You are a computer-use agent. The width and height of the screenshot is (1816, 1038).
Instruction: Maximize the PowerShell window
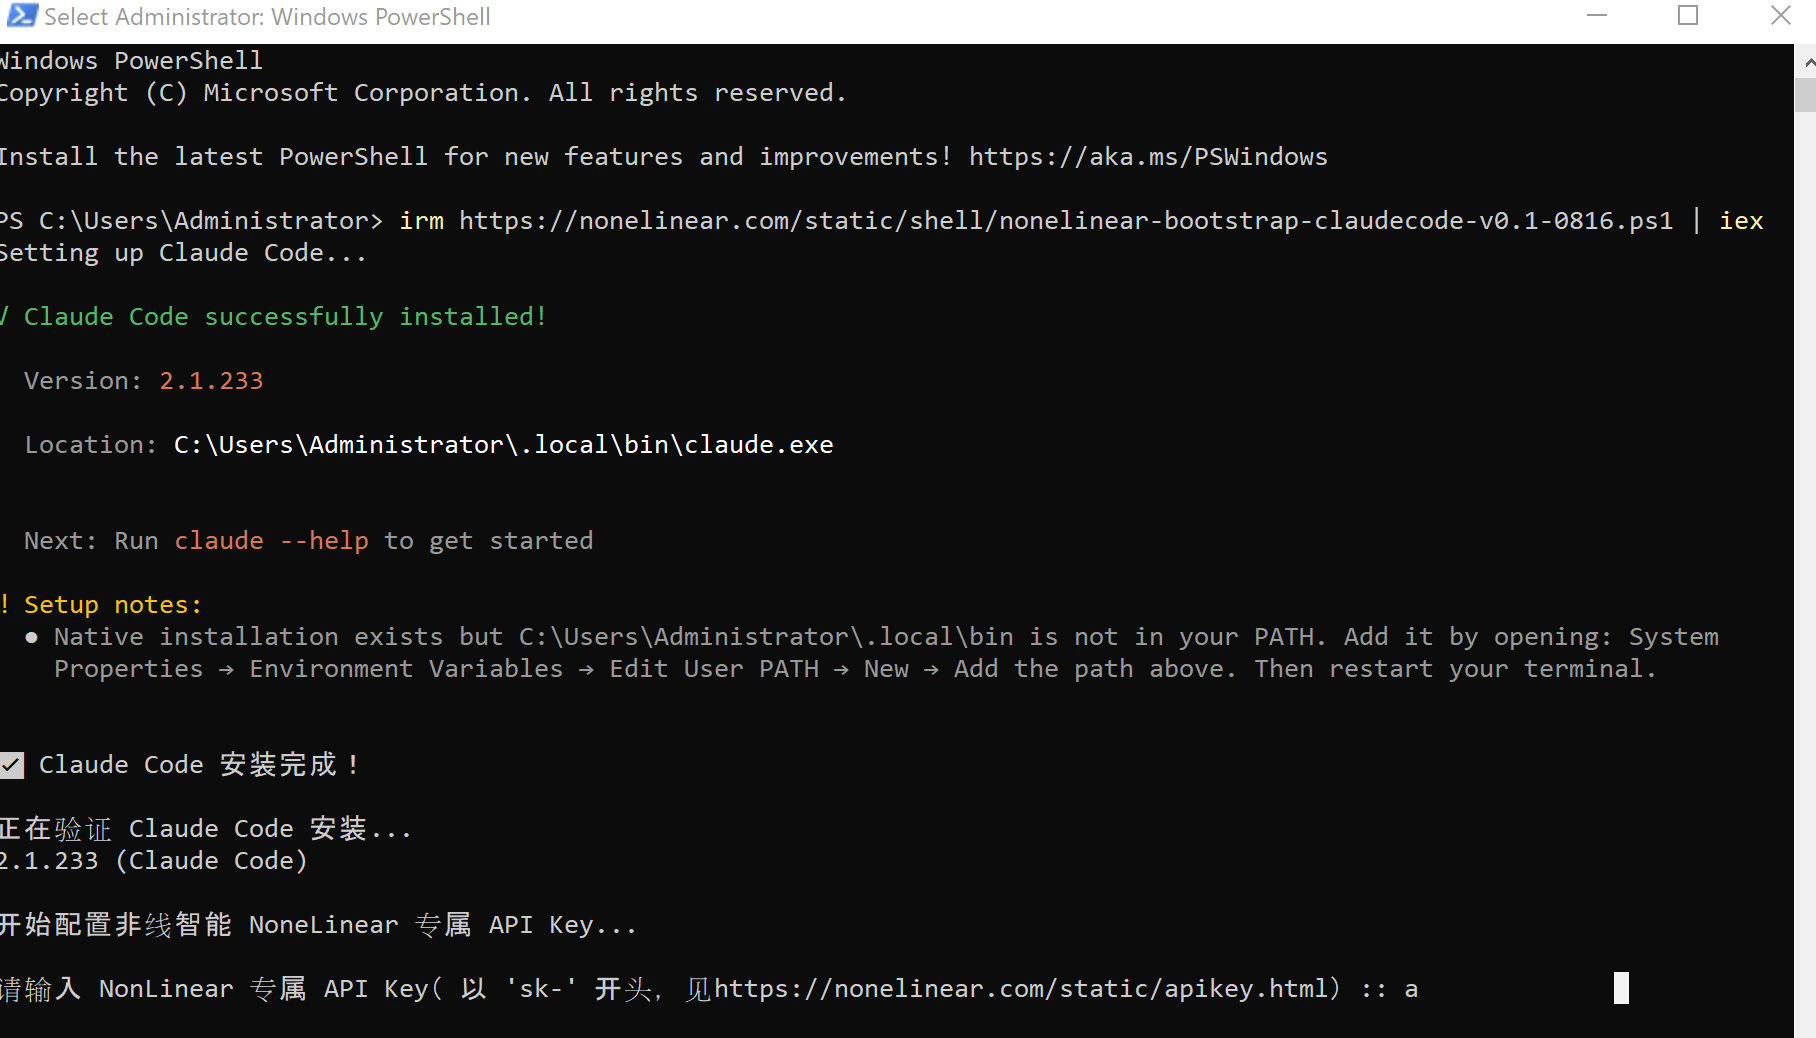[x=1688, y=16]
